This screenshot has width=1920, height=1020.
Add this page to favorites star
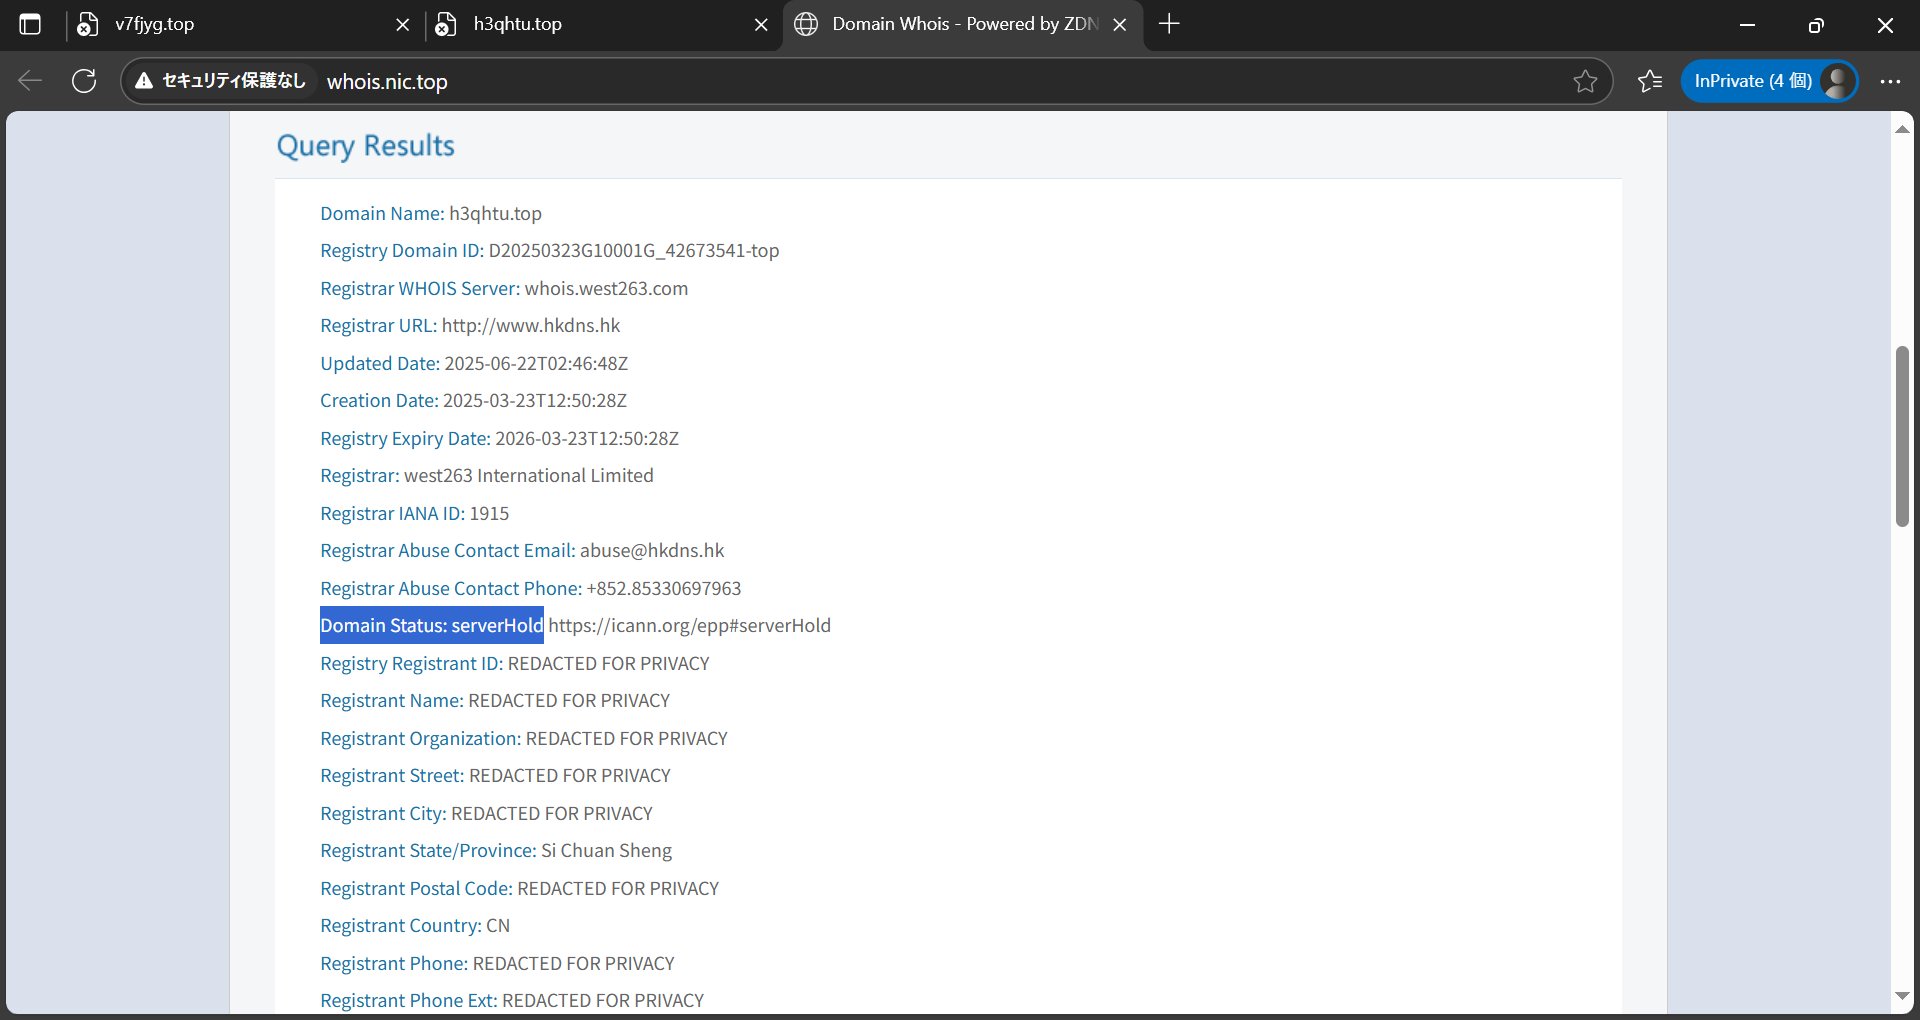(1585, 81)
